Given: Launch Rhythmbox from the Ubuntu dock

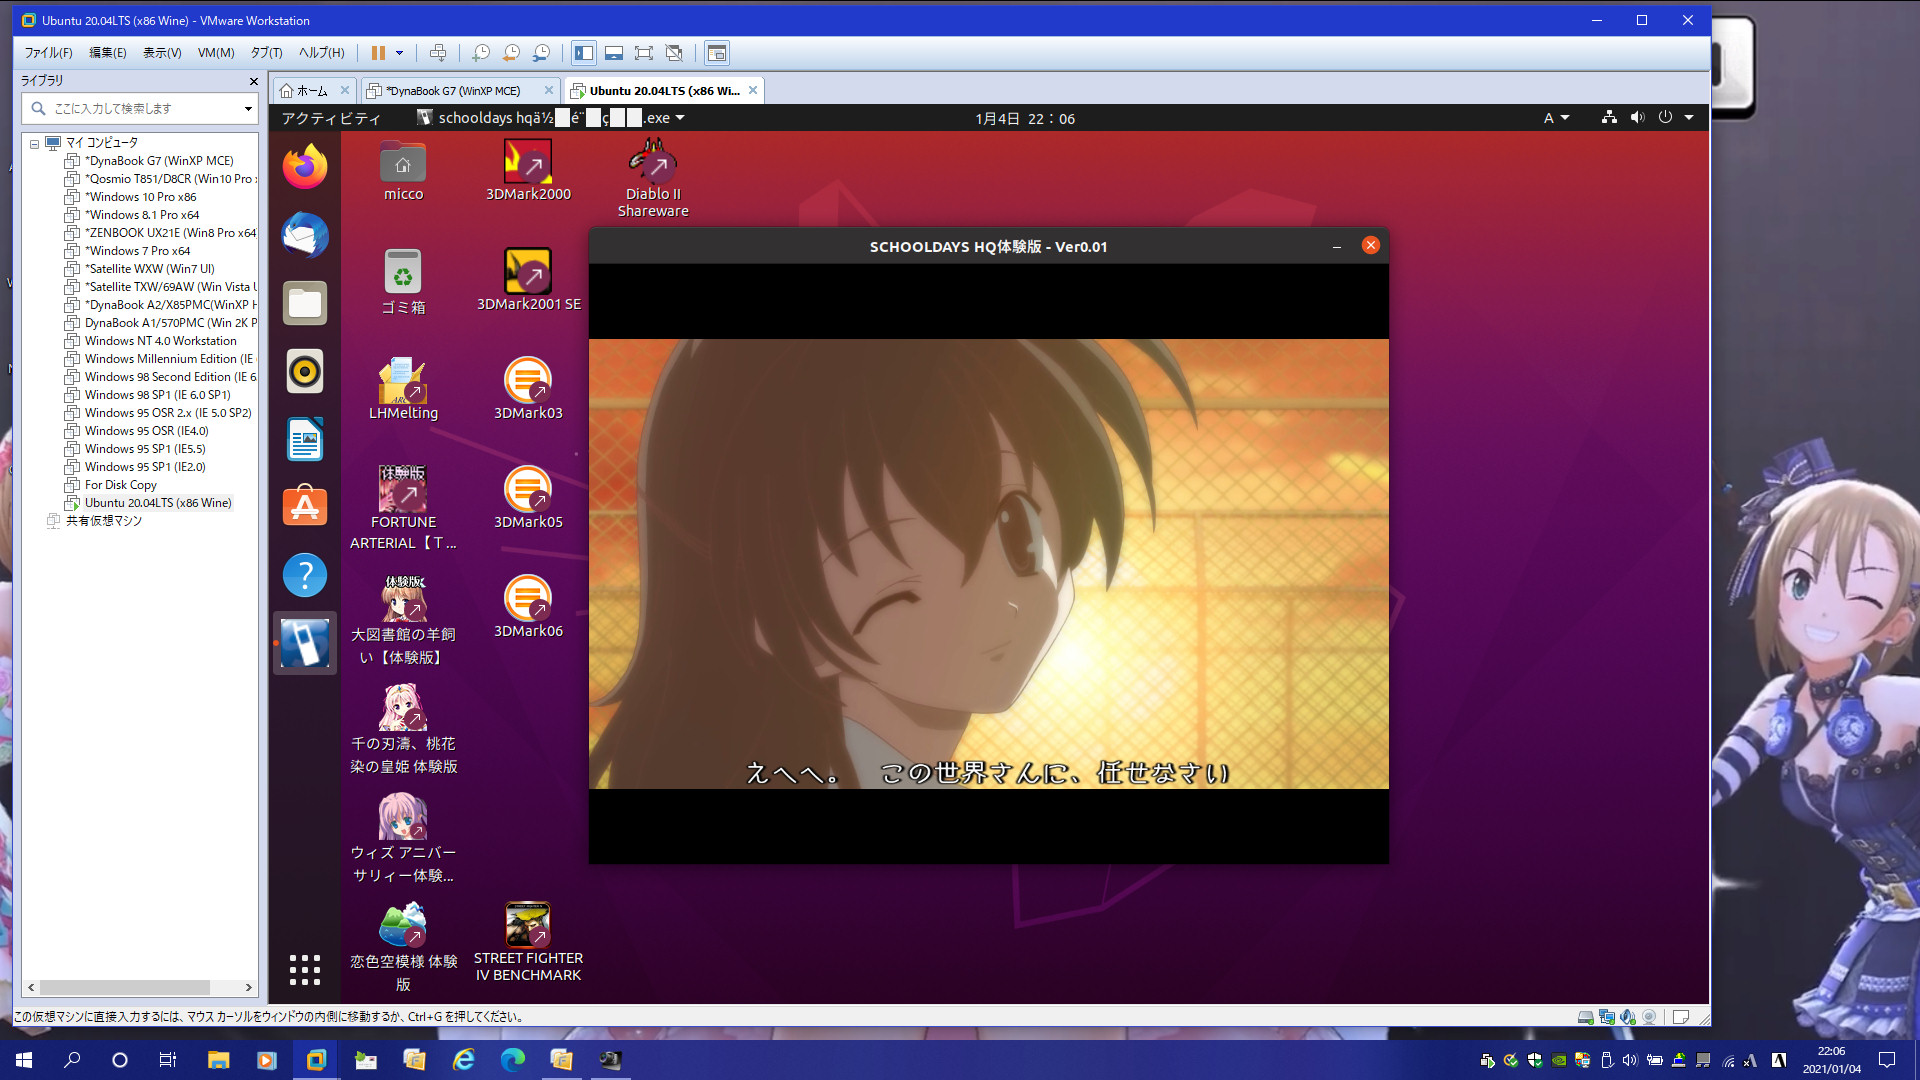Looking at the screenshot, I should (x=305, y=371).
